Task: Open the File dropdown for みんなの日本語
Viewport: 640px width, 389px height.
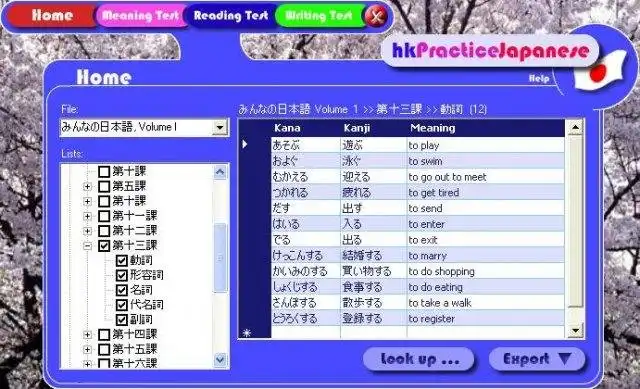Action: click(220, 127)
